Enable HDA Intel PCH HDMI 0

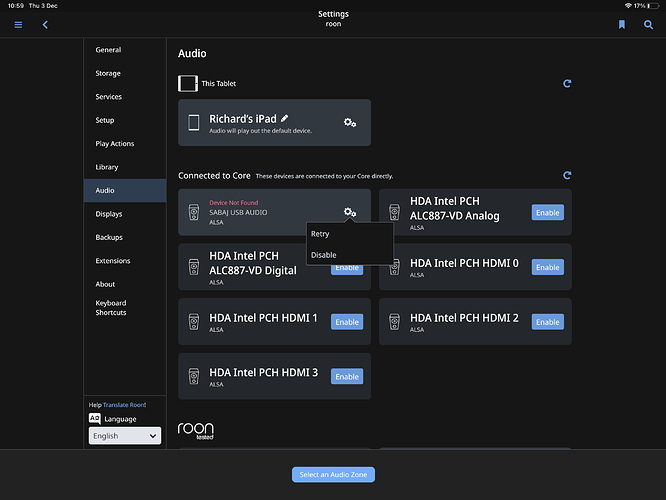(547, 267)
